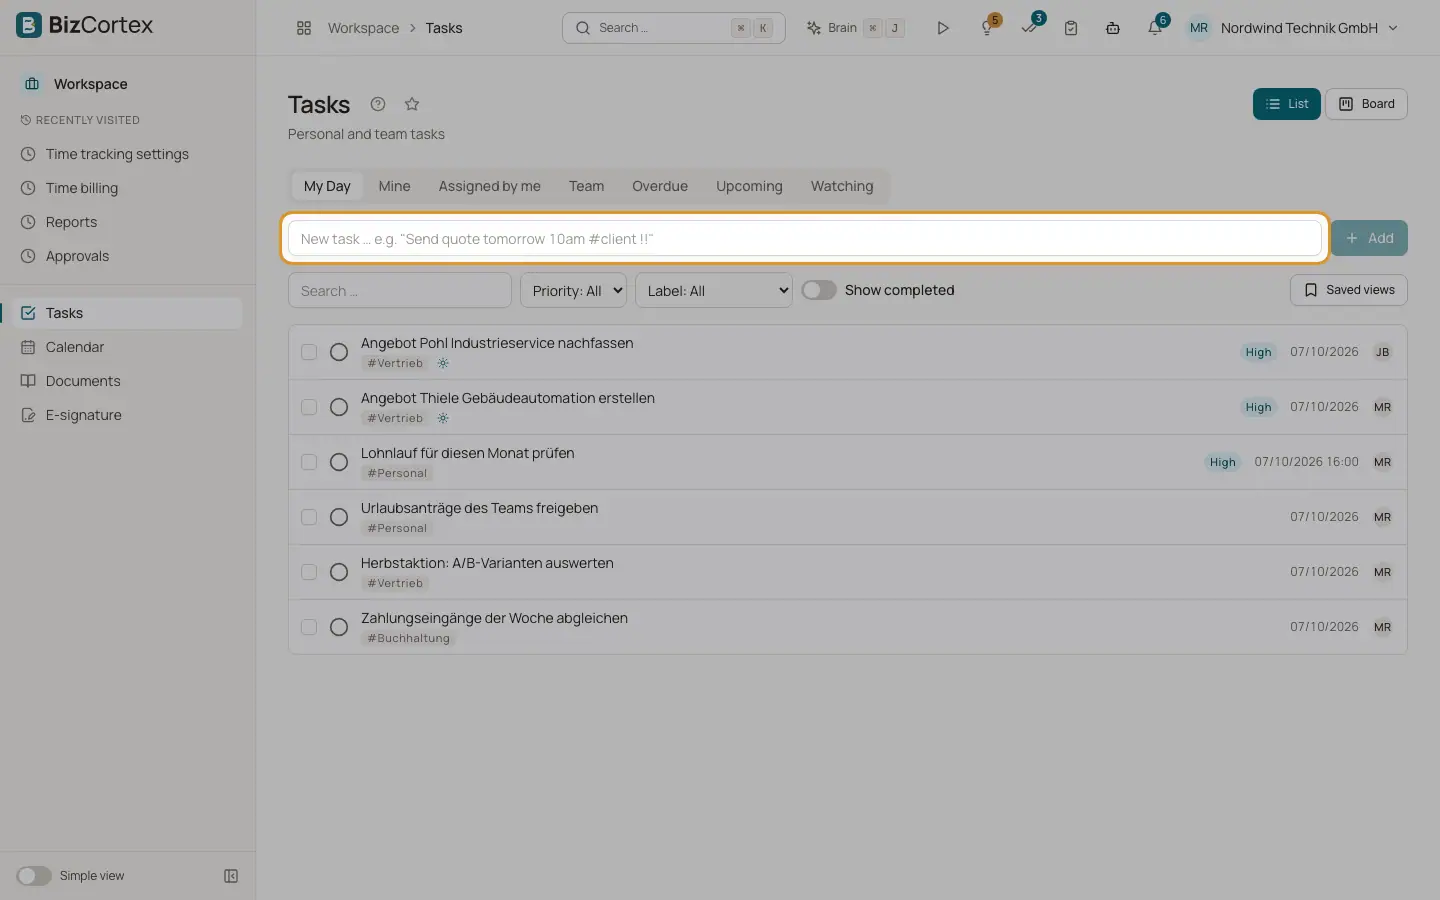The width and height of the screenshot is (1440, 900).
Task: Focus the New task input field
Action: point(805,238)
